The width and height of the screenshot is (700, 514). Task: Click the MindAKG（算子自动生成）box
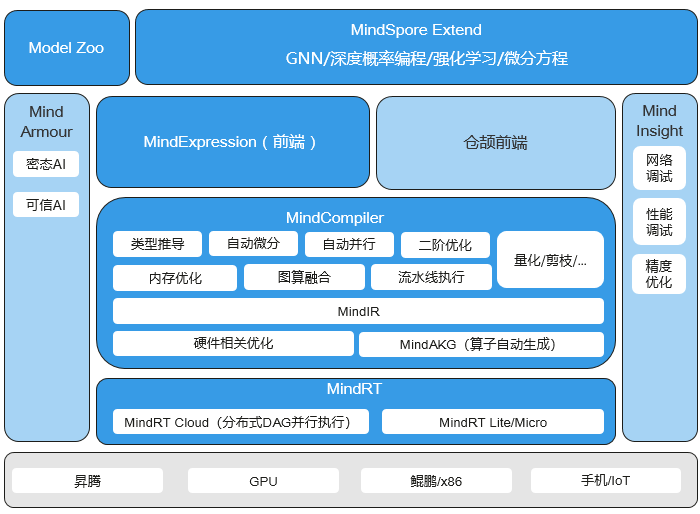(x=481, y=344)
